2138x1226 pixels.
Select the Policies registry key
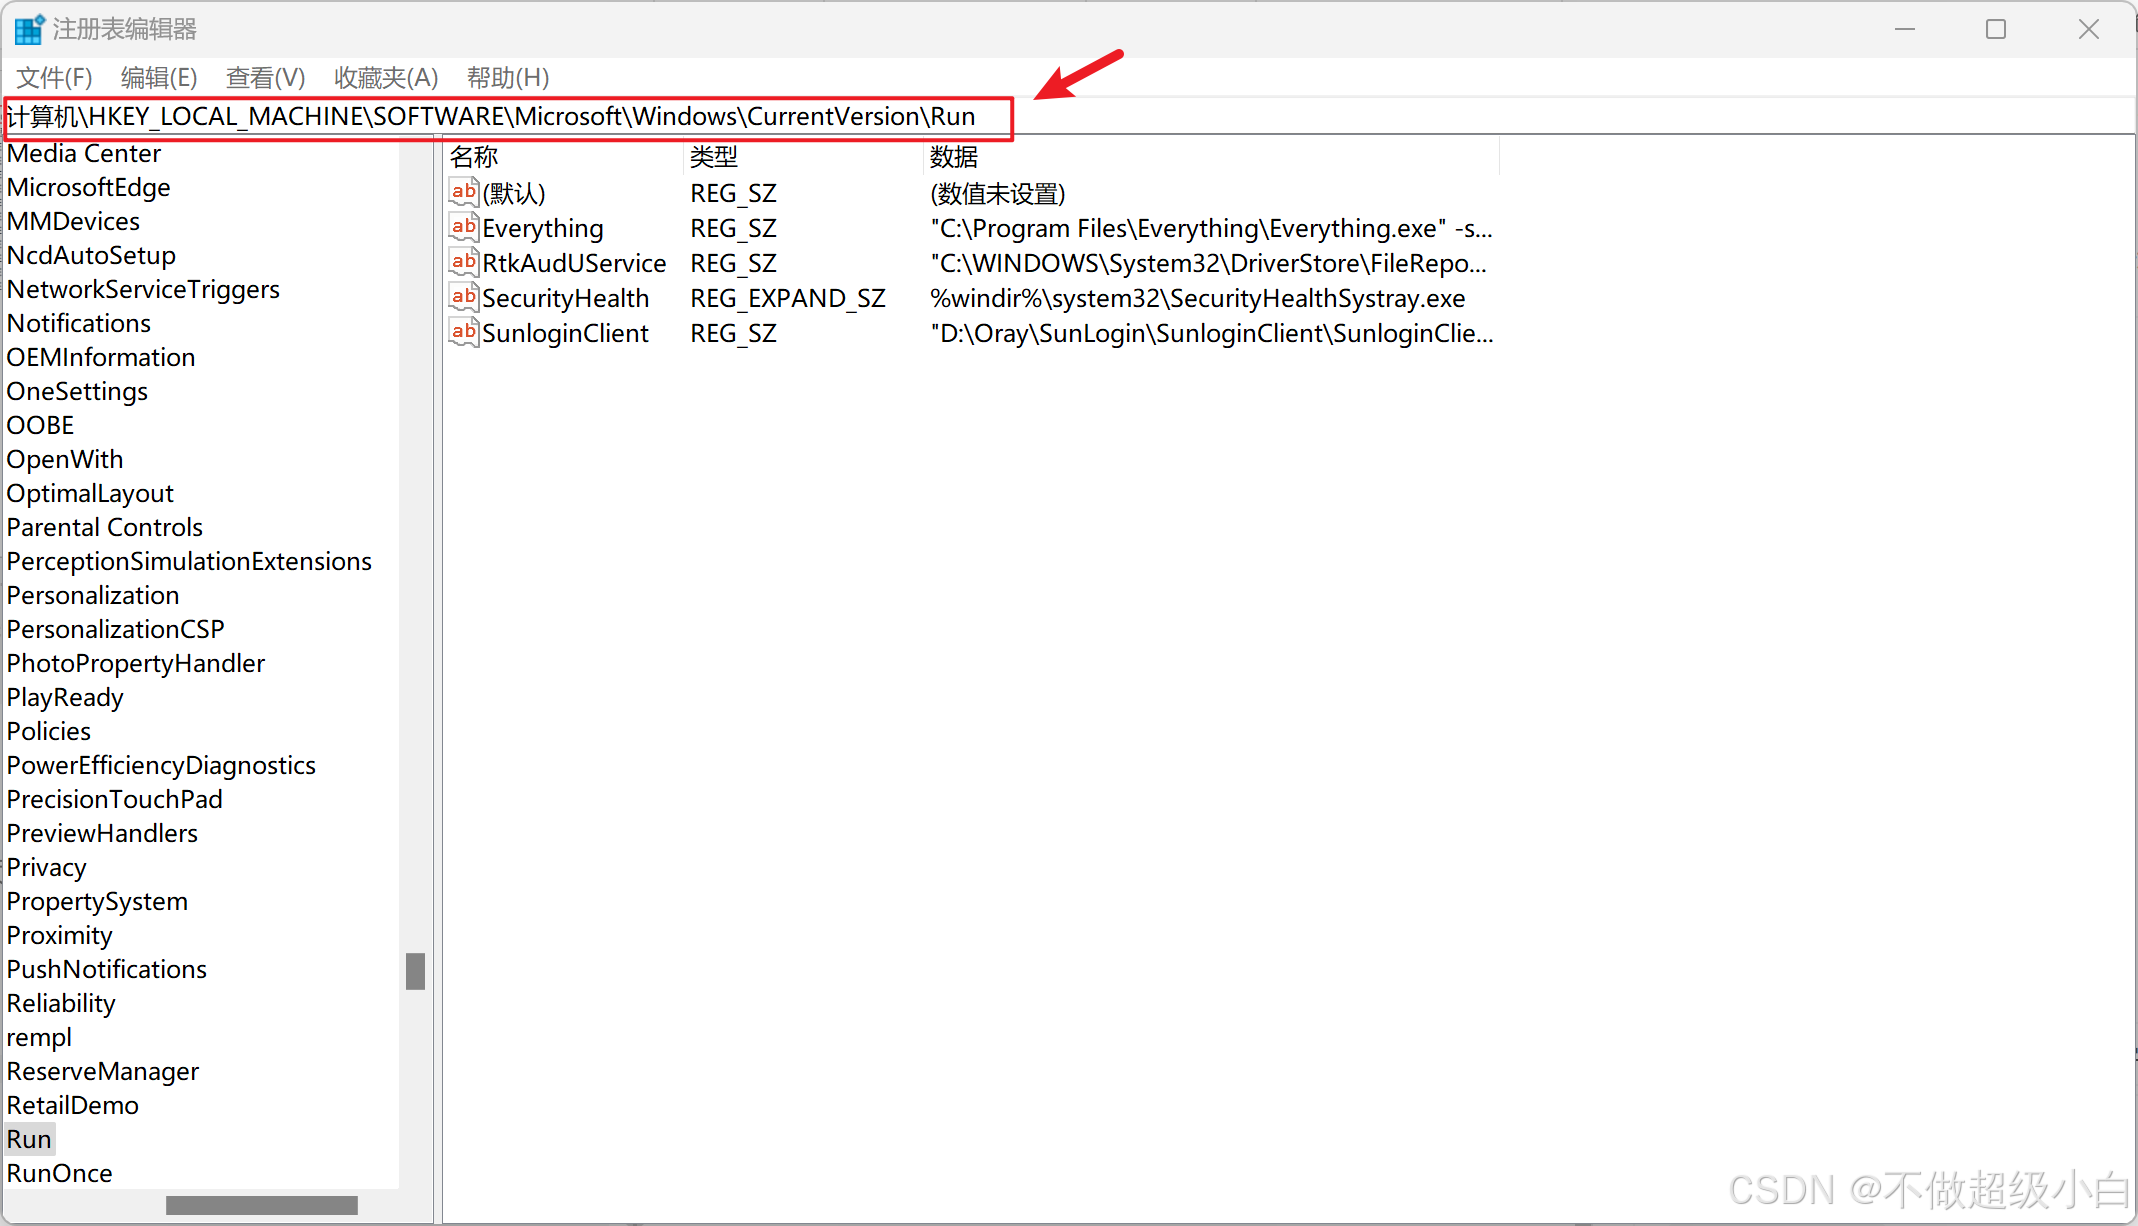(x=48, y=731)
